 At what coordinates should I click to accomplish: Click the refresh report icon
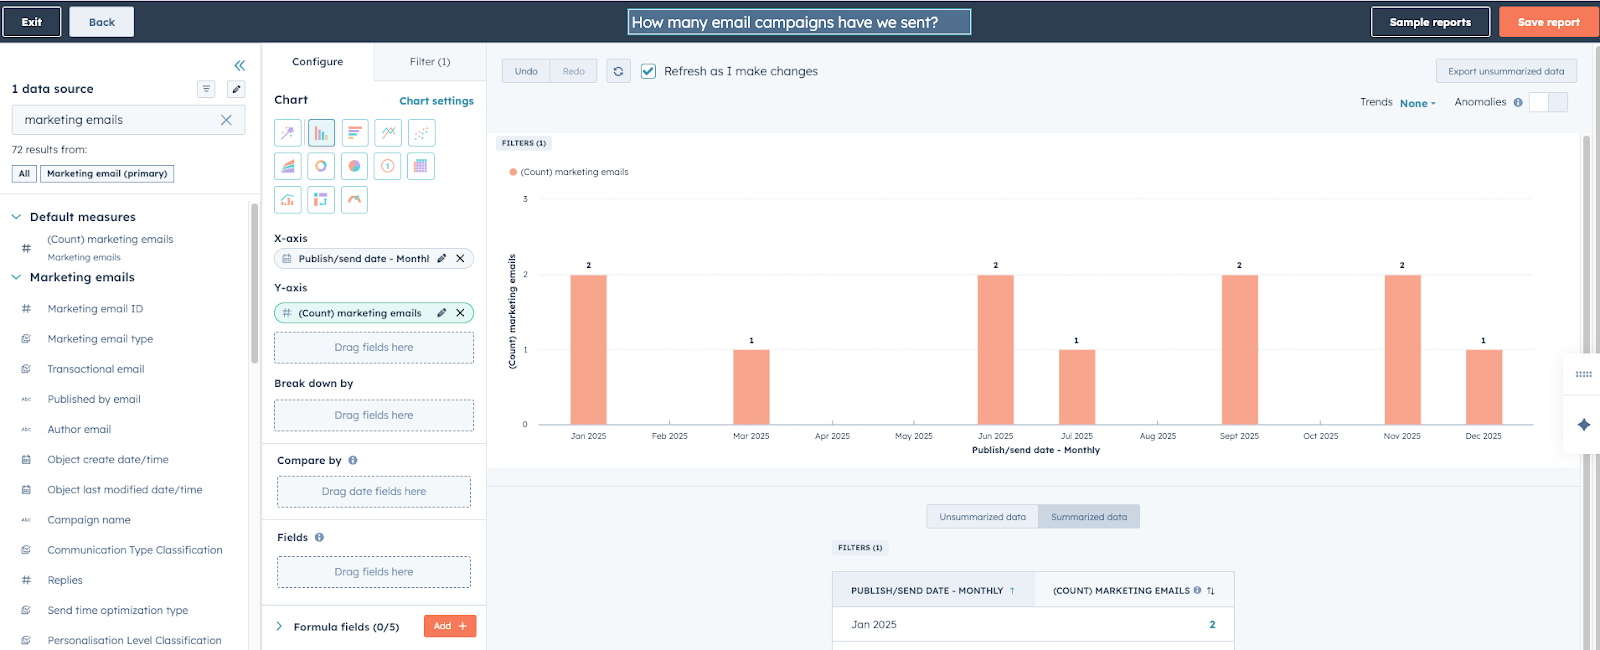click(x=618, y=71)
